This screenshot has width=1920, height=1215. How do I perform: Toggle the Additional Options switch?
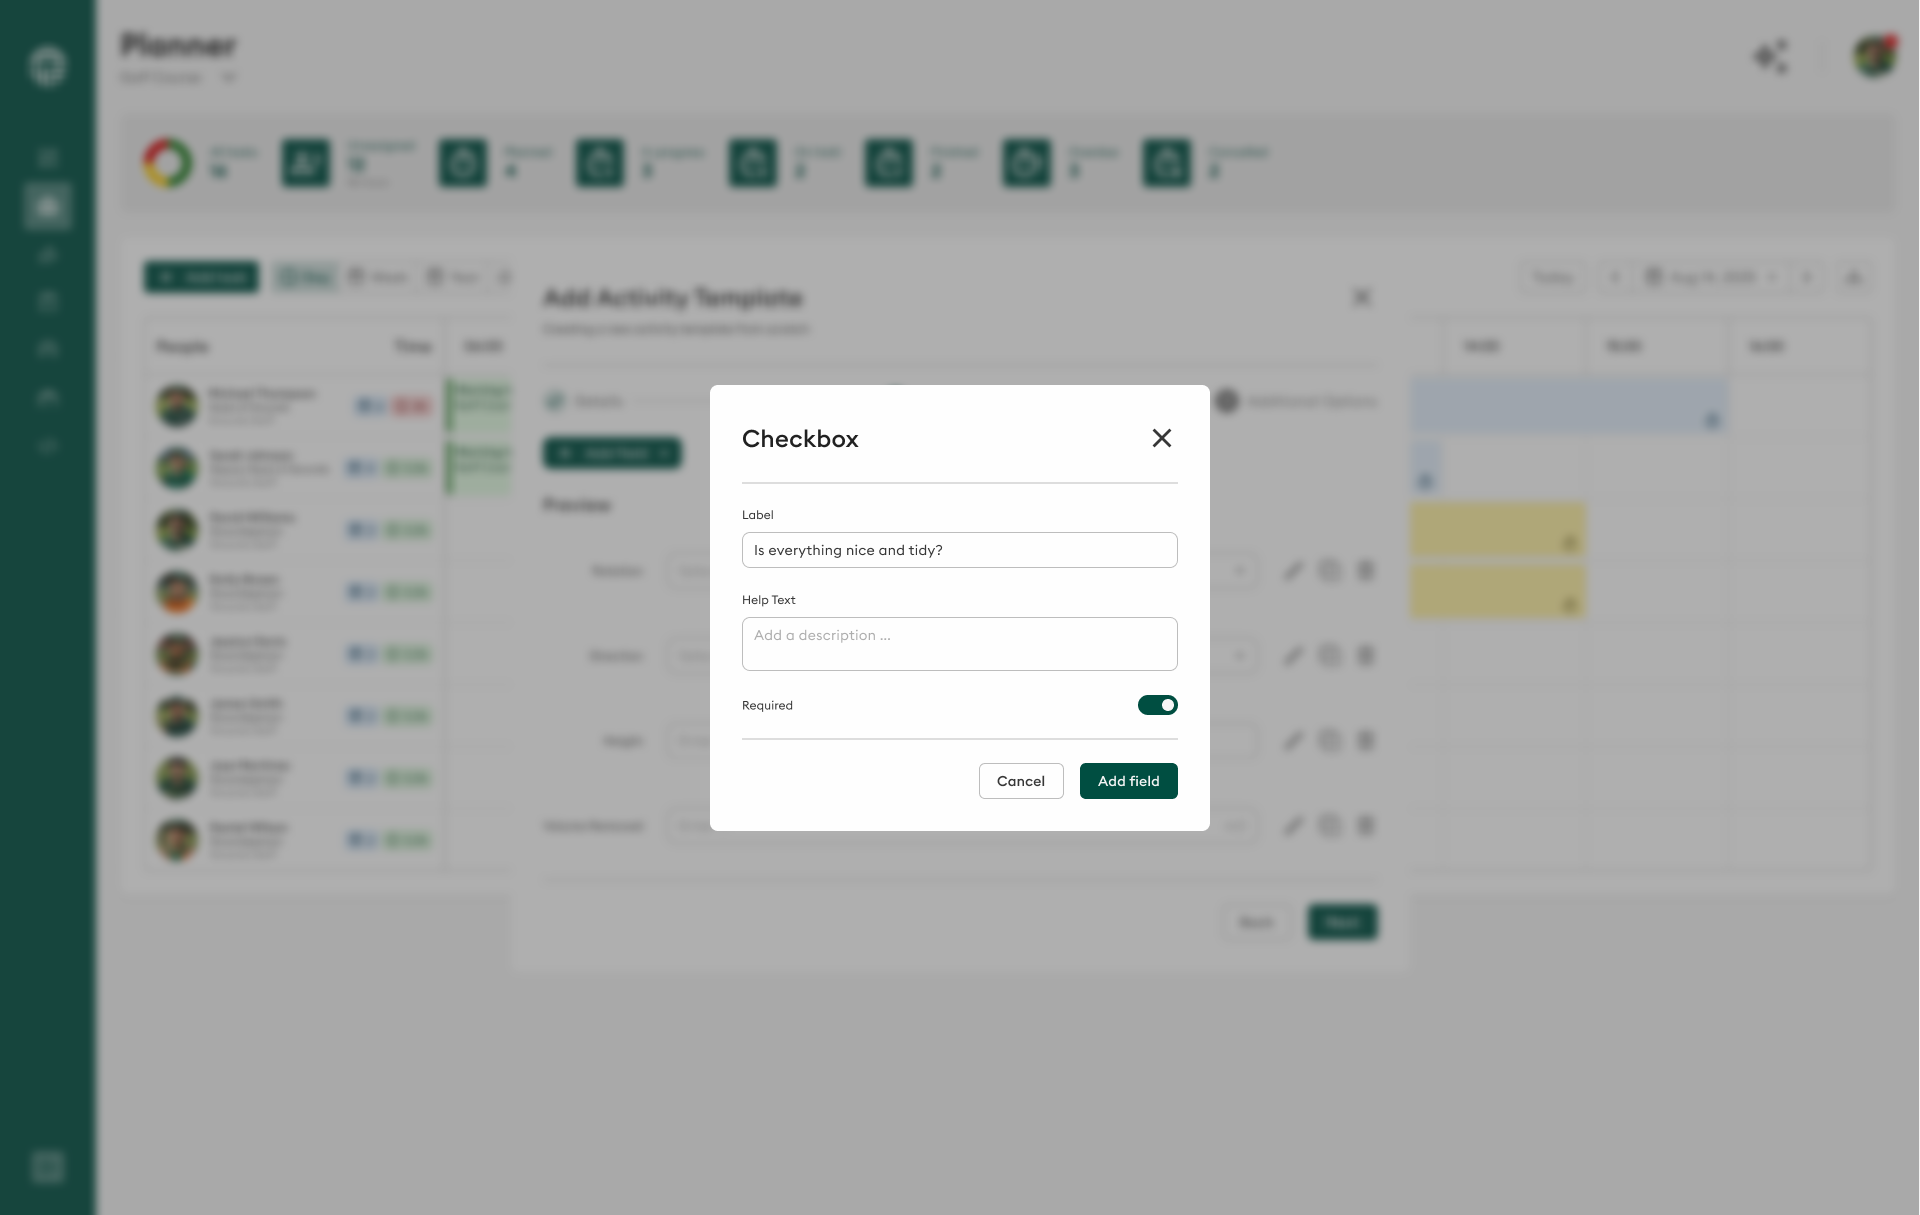[1228, 402]
